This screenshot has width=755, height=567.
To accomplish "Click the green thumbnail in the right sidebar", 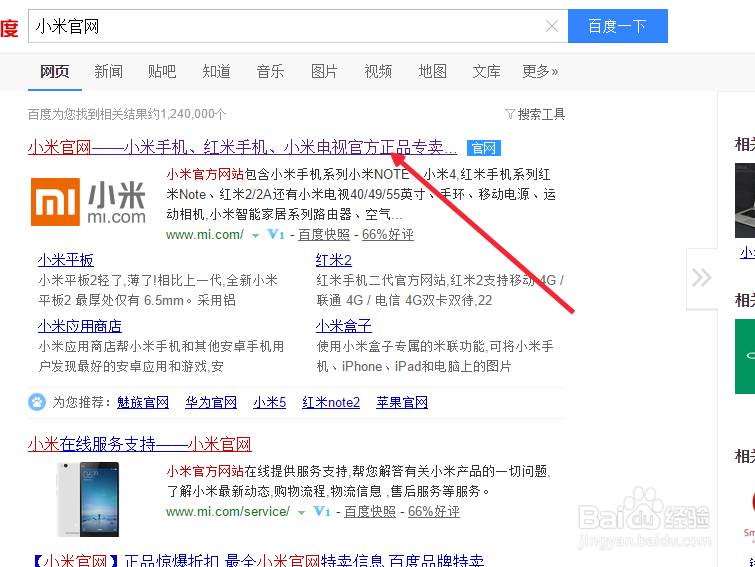I will tap(745, 356).
